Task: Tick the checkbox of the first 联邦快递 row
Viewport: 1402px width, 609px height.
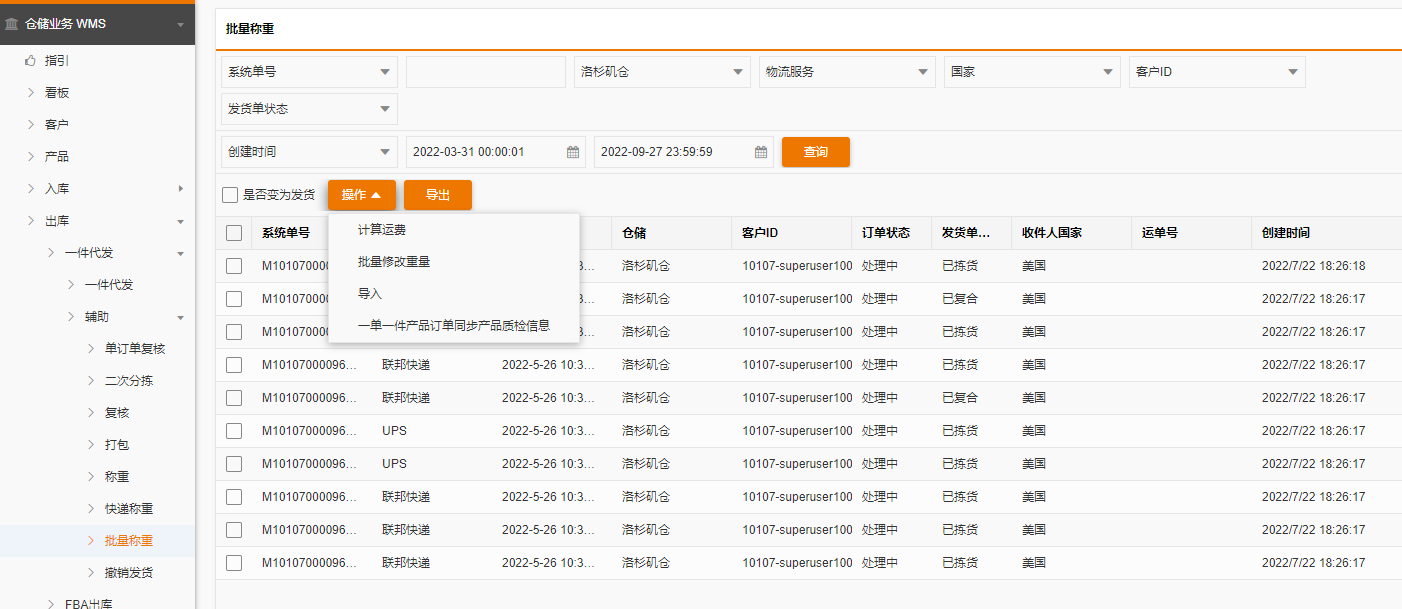Action: (234, 365)
